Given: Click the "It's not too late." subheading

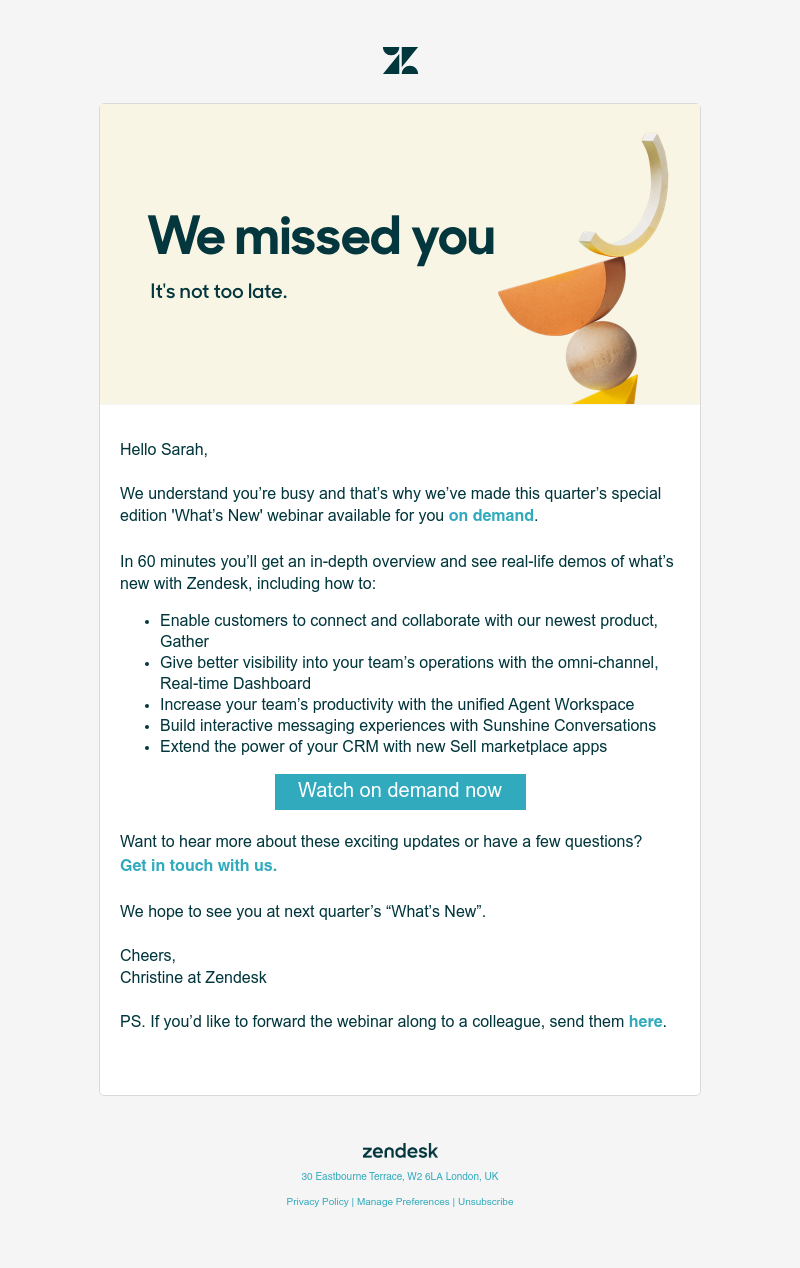Looking at the screenshot, I should tap(219, 292).
